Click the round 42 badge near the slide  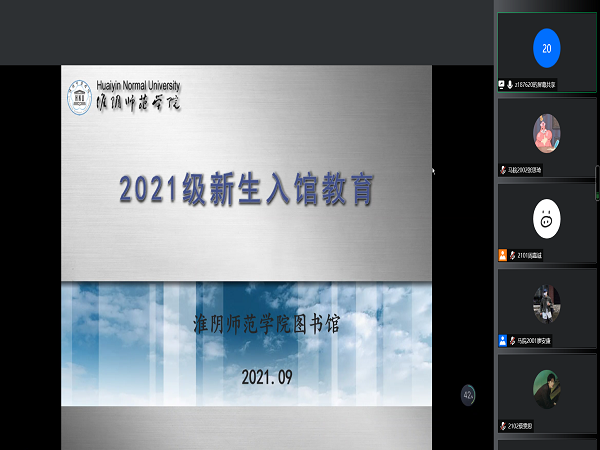467,394
